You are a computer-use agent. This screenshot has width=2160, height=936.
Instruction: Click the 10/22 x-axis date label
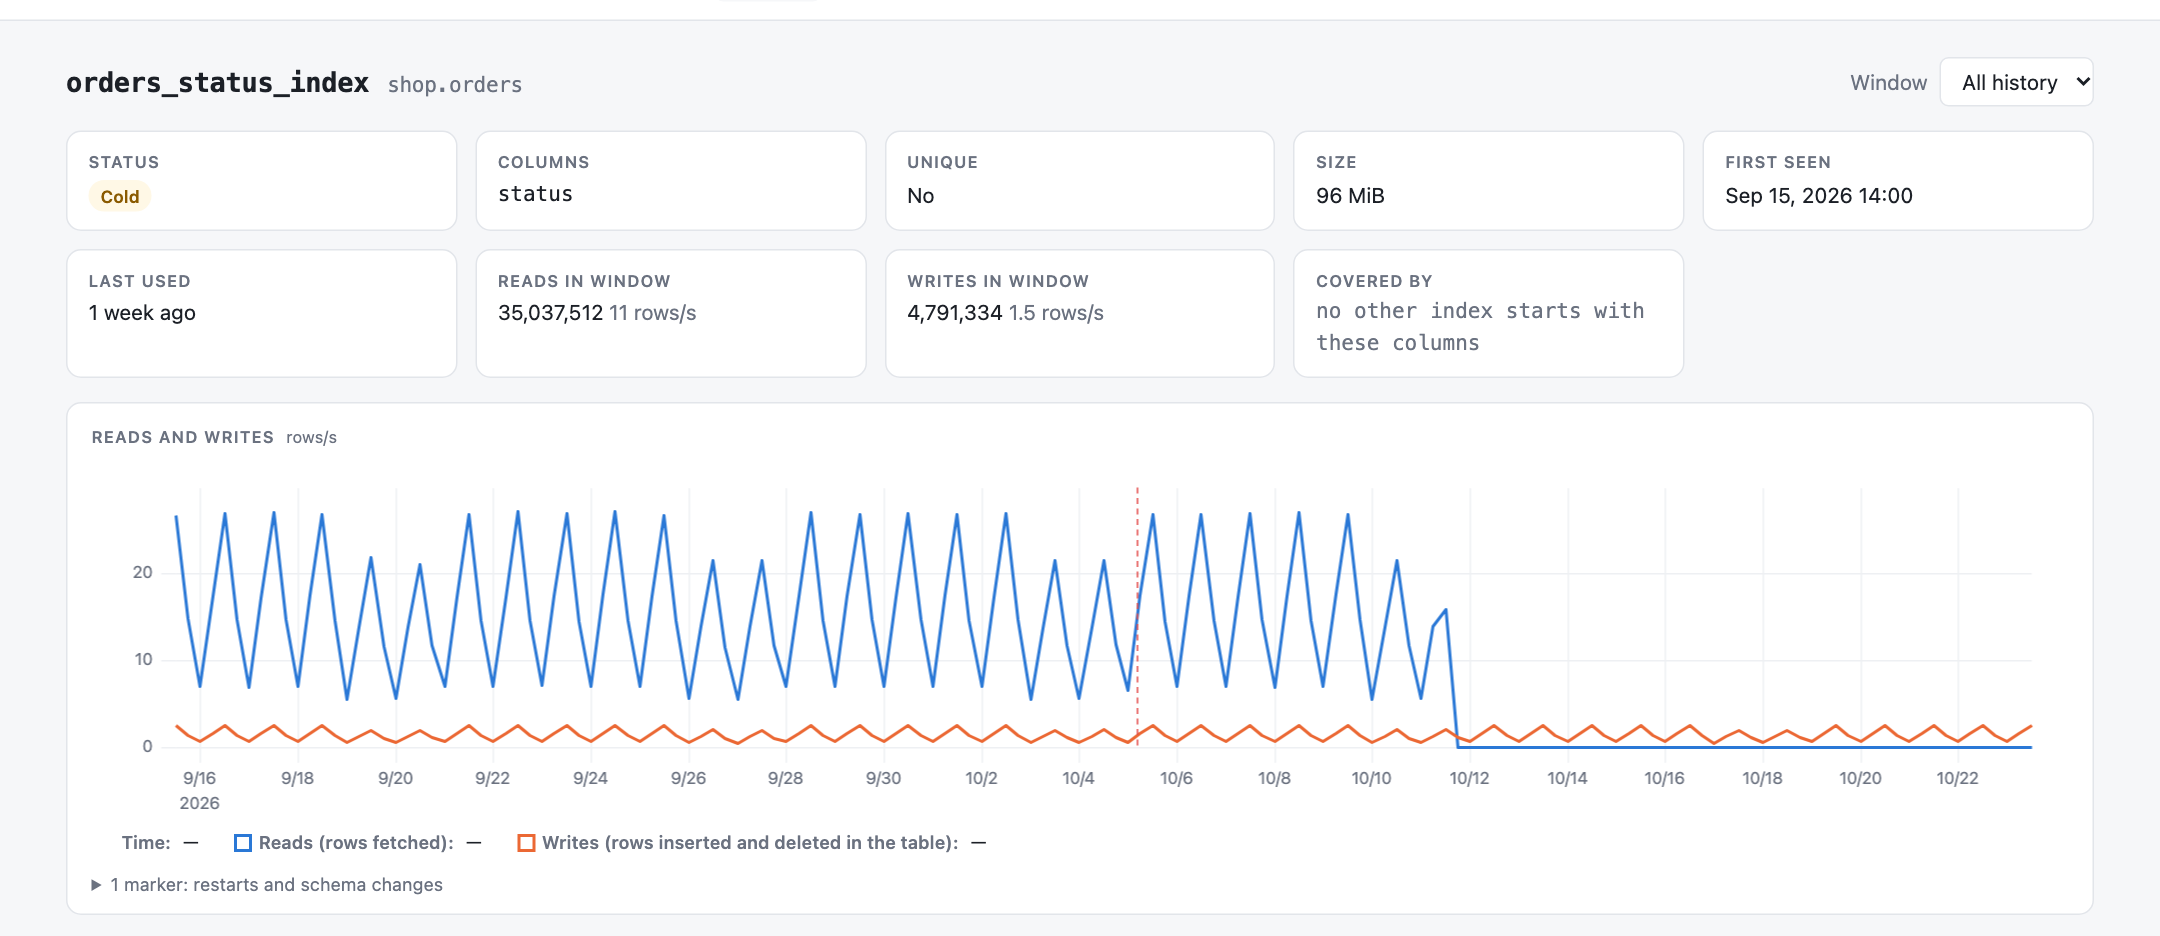[x=1957, y=778]
